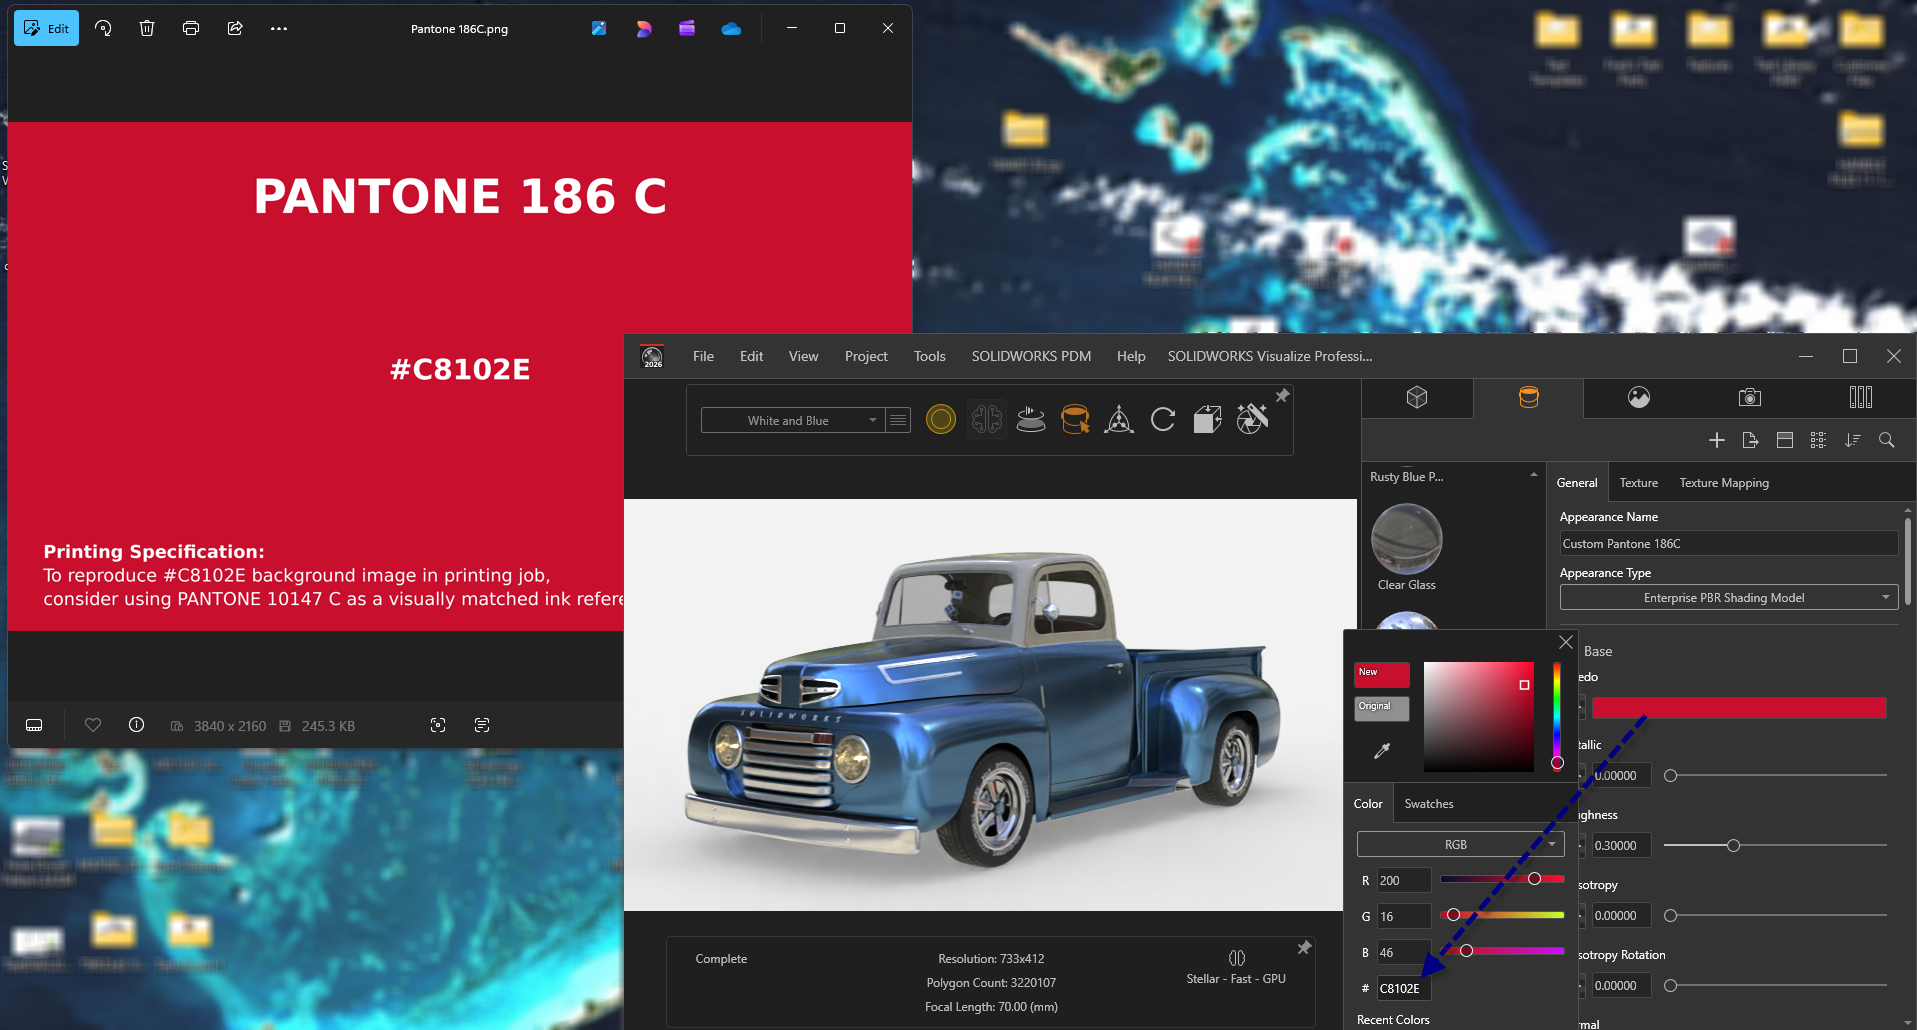This screenshot has height=1030, width=1917.
Task: Delete the Pantone 186C image in Photos
Action: click(147, 28)
